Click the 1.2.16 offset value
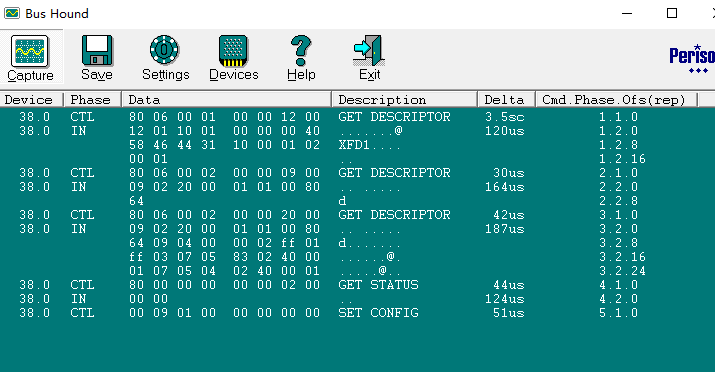 point(622,159)
